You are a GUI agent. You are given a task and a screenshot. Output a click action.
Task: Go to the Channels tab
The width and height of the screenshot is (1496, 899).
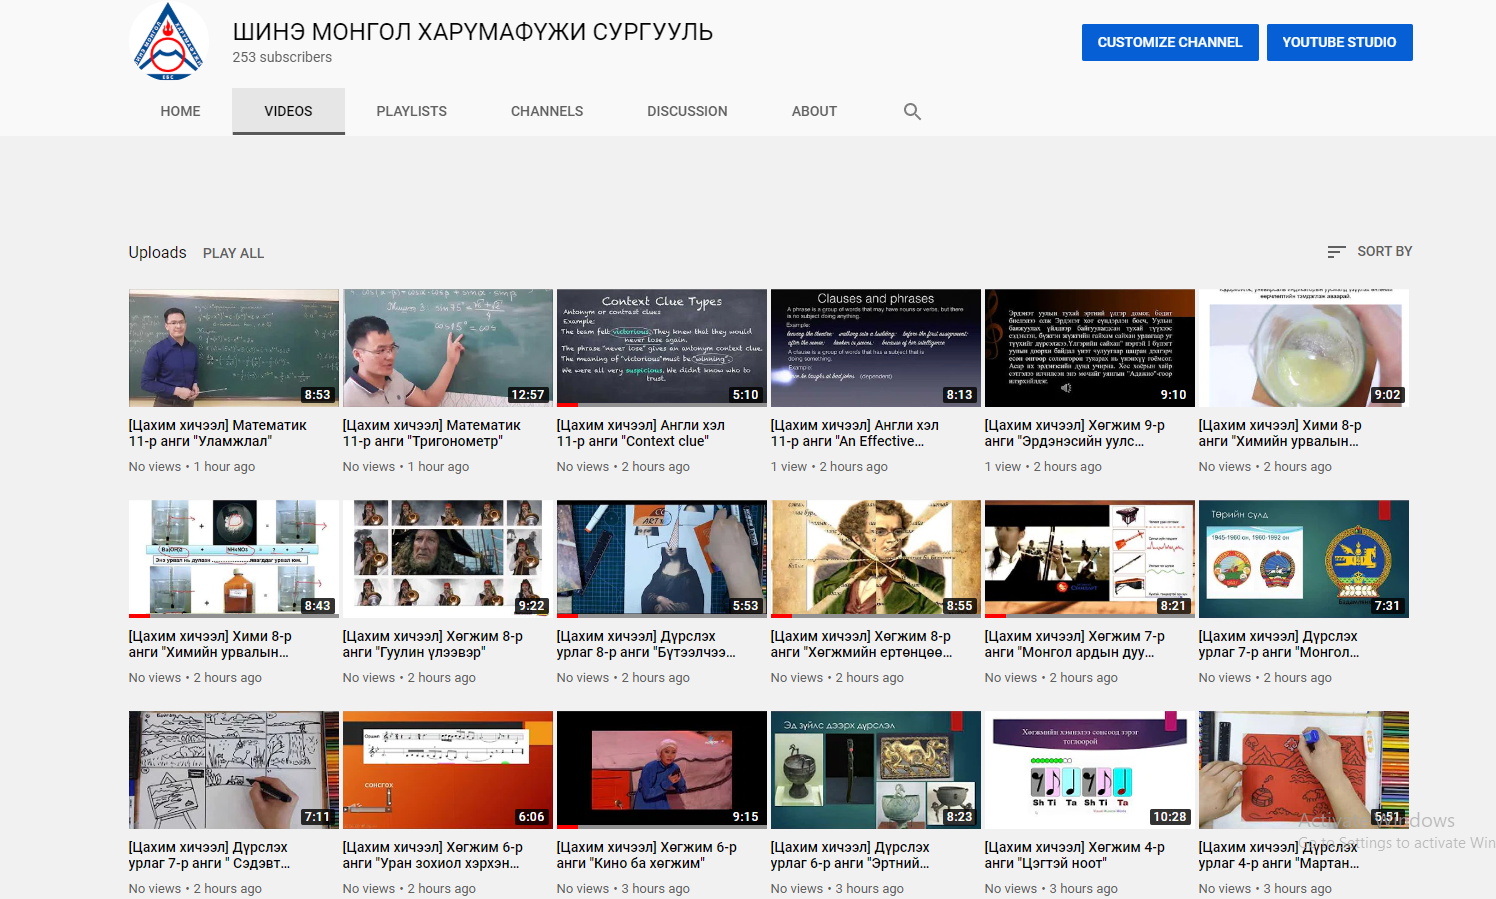546,111
